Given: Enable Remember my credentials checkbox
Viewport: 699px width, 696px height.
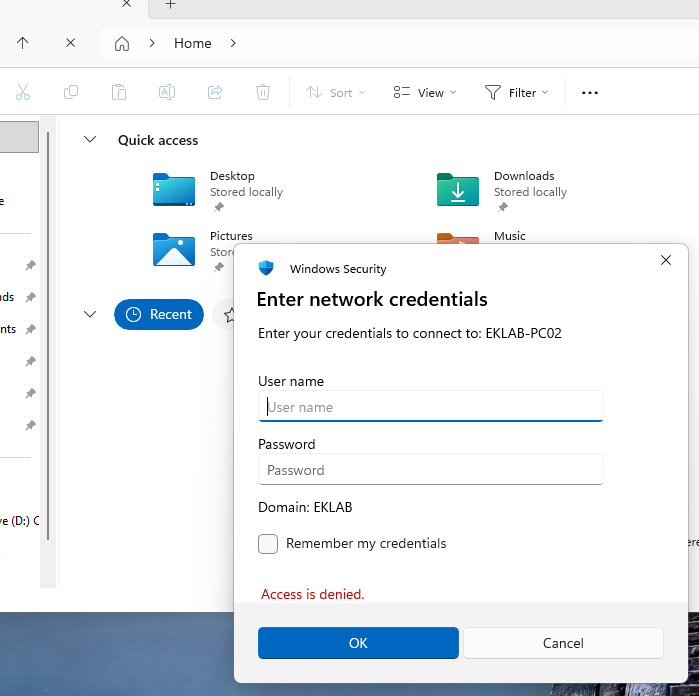Looking at the screenshot, I should point(268,544).
